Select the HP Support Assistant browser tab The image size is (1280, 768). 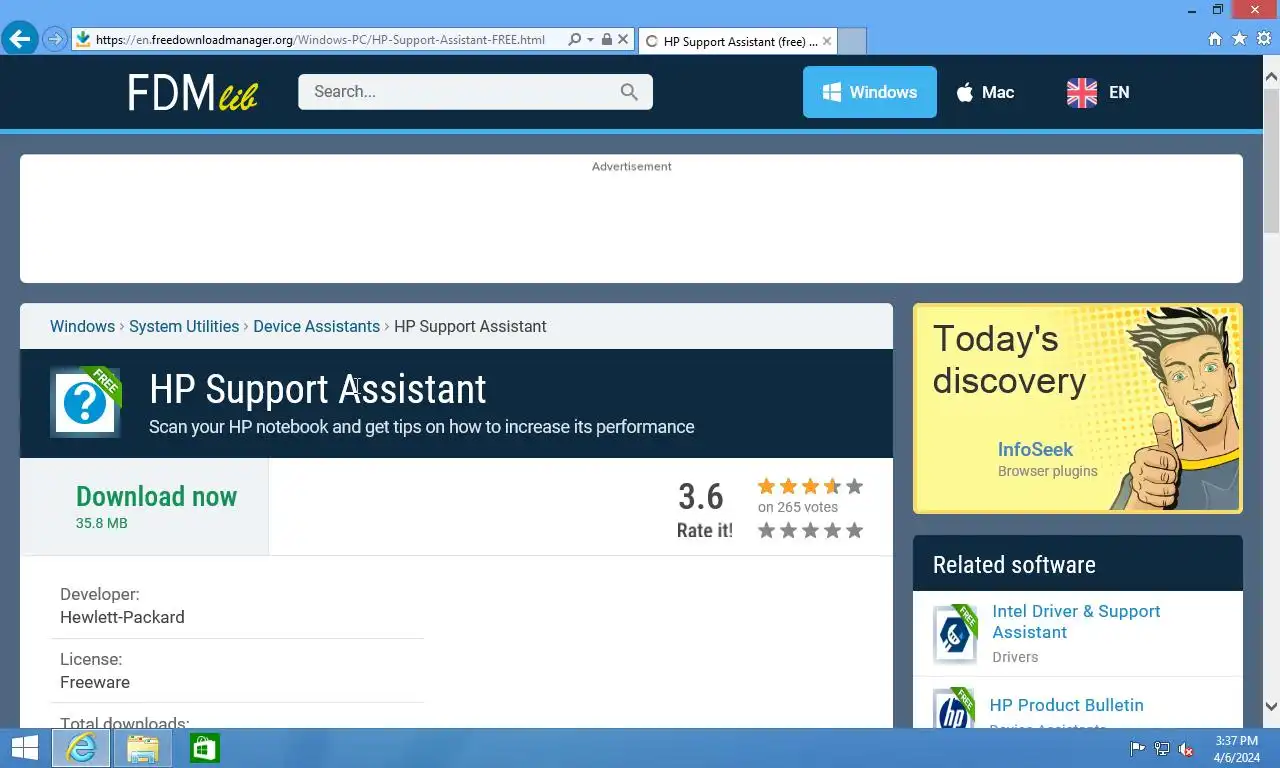737,41
